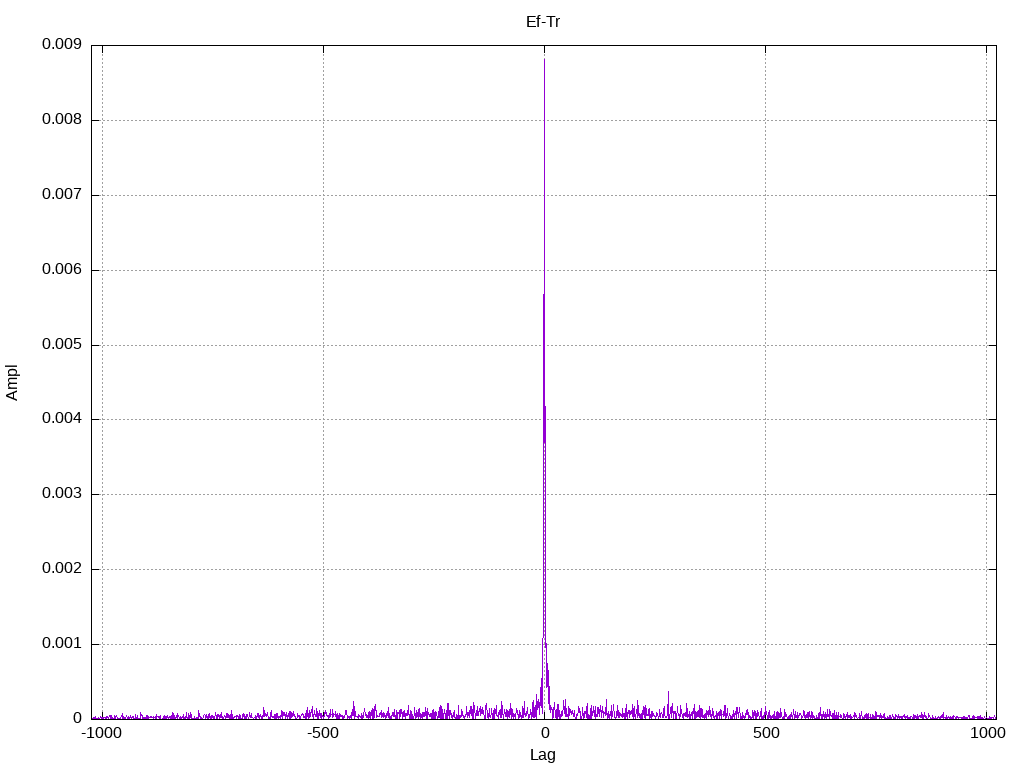Click y-axis tick label 0.009

click(x=62, y=44)
